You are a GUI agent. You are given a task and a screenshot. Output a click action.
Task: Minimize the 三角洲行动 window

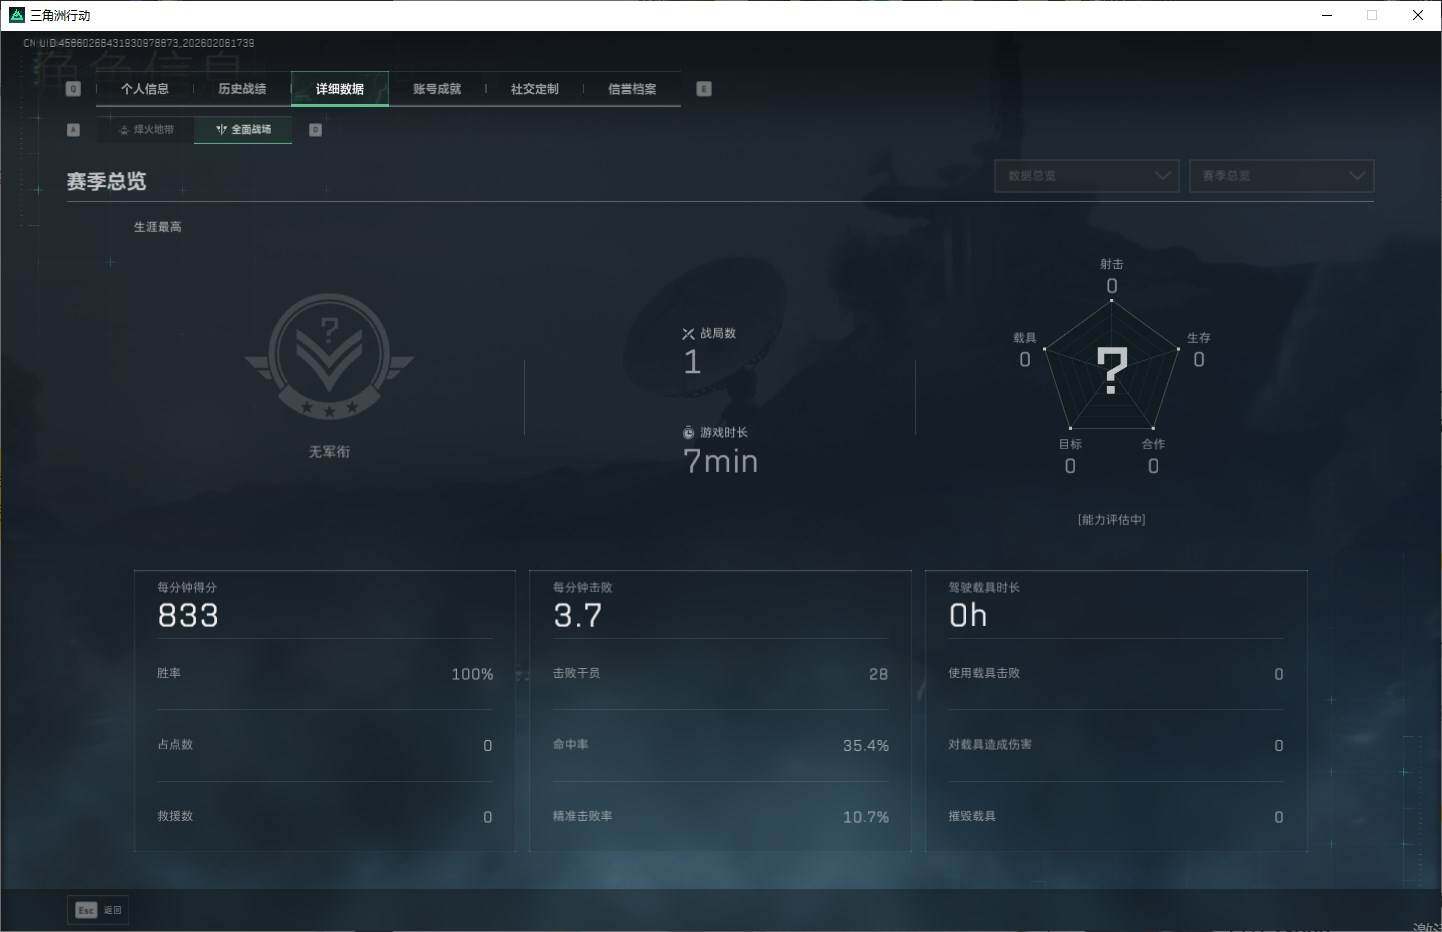tap(1327, 15)
